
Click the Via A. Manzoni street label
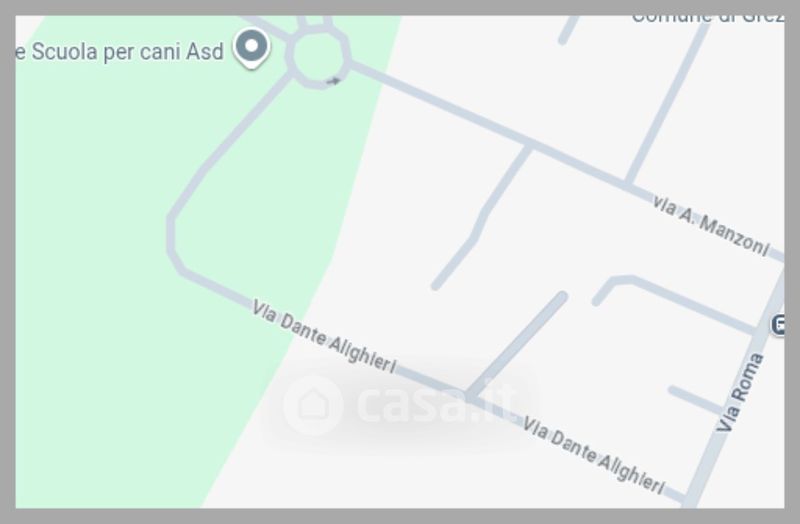(x=711, y=226)
